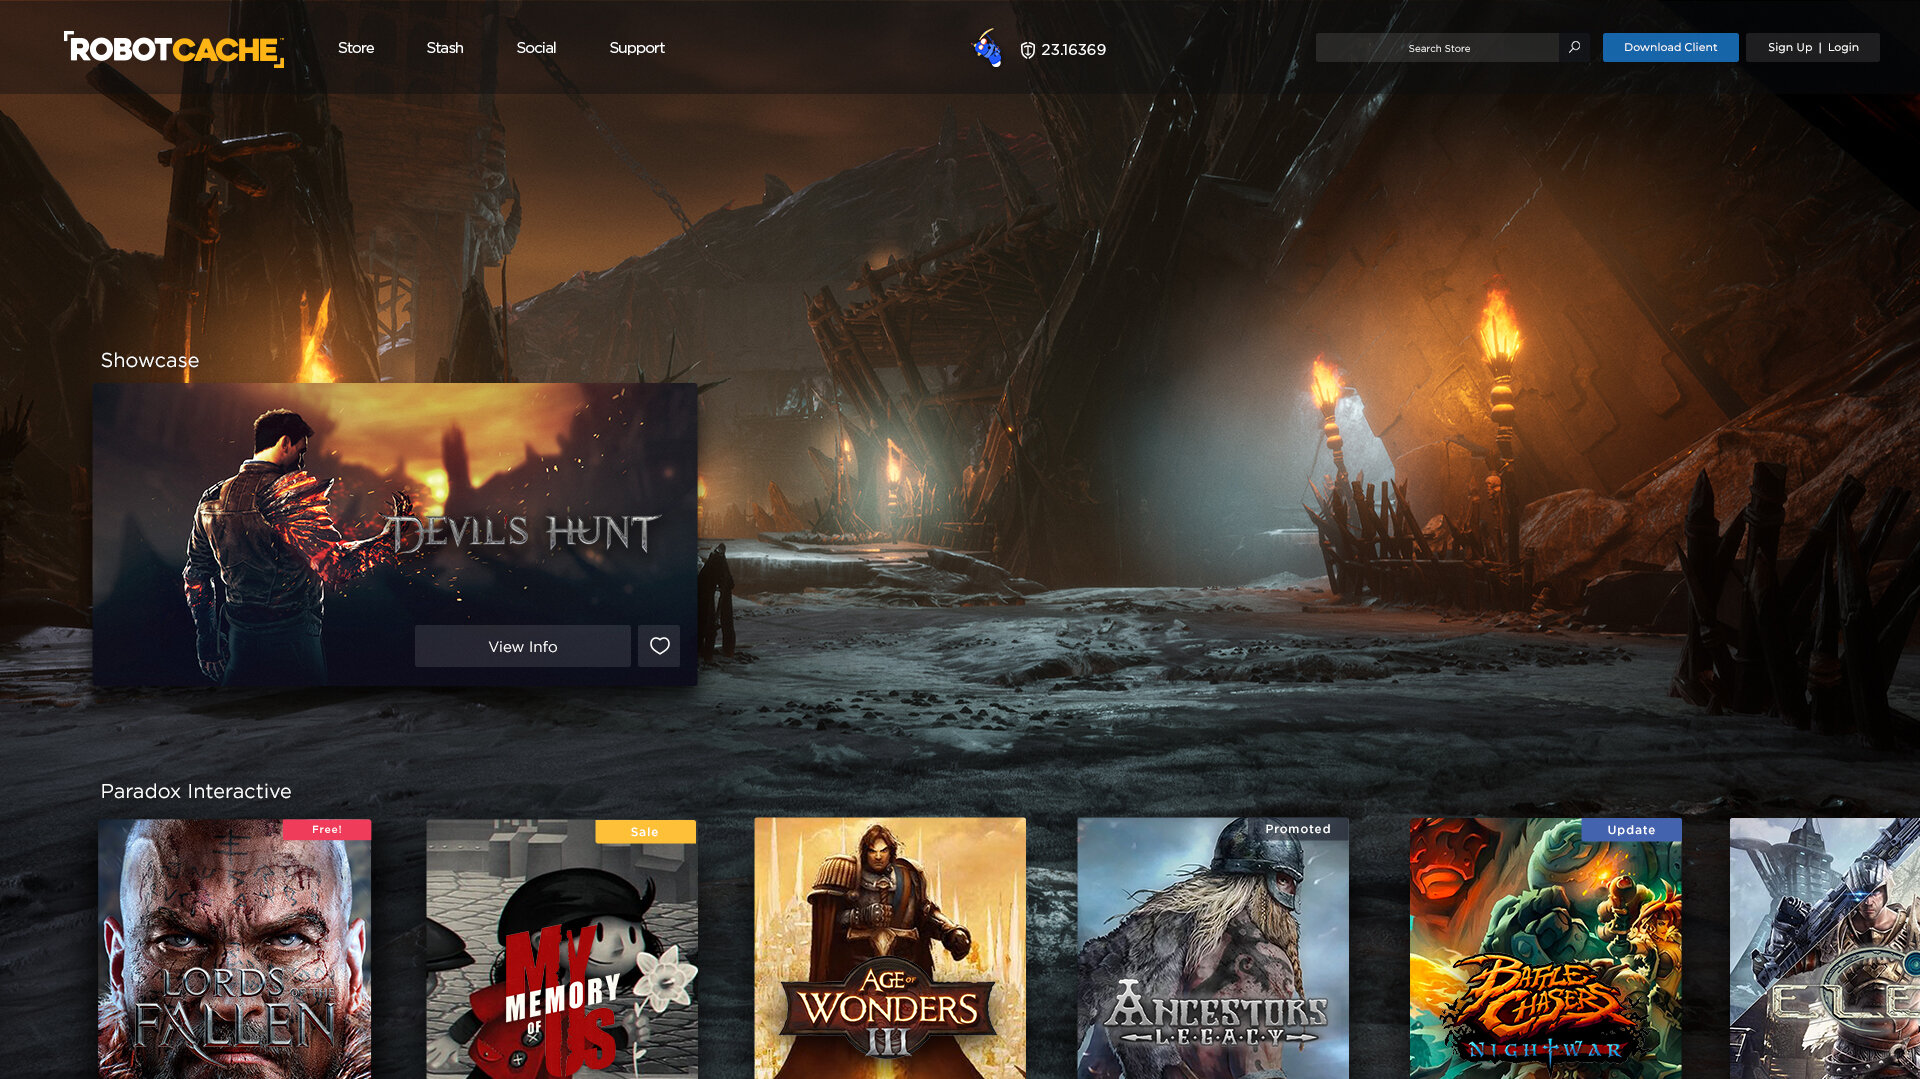Open the Ancestors Legacy game cover
Viewport: 1920px width, 1079px height.
click(1213, 949)
